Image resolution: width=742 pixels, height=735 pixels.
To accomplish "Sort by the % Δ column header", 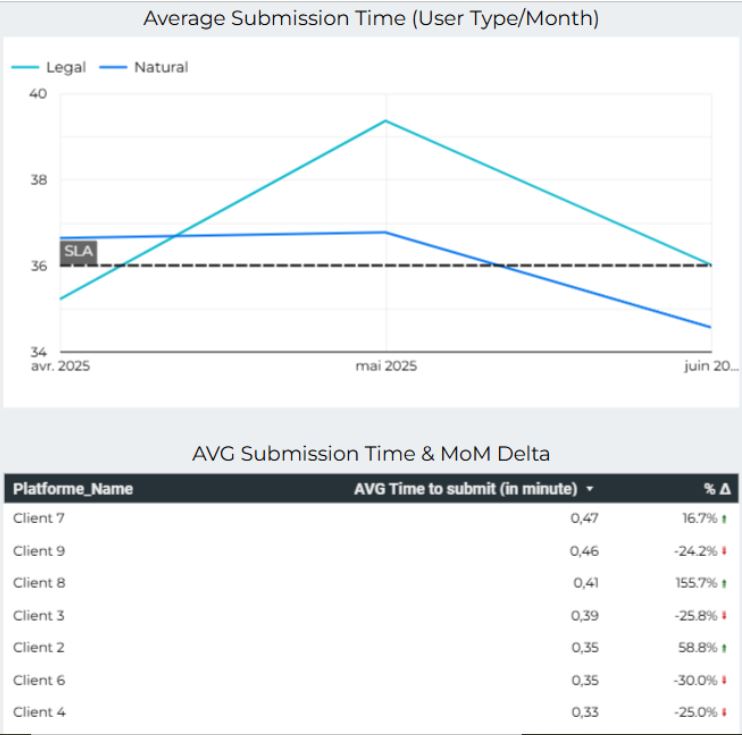I will click(x=716, y=489).
